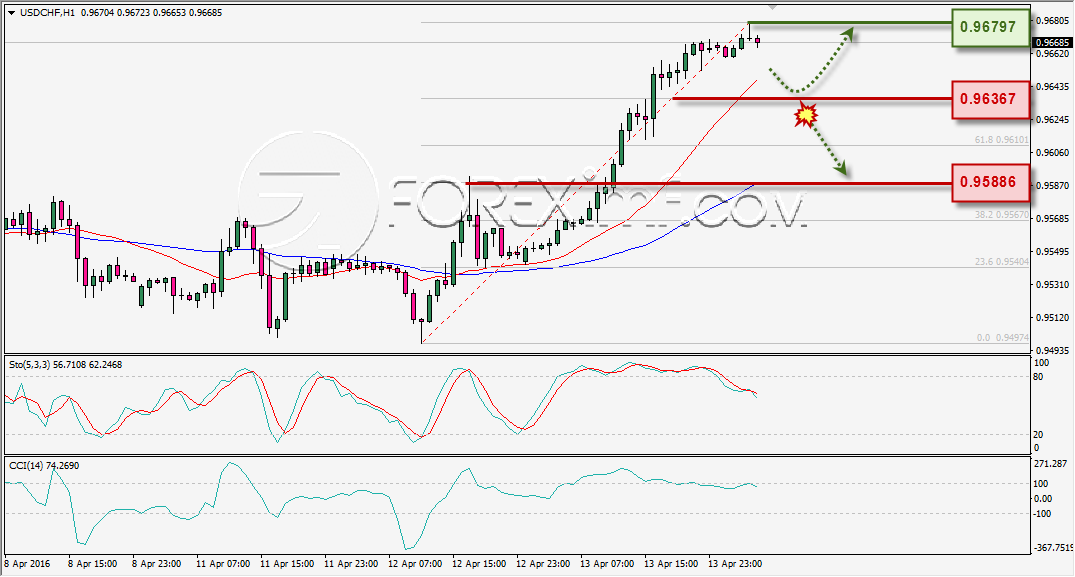Select the 23.6 Fibonacci level label

(x=1002, y=262)
